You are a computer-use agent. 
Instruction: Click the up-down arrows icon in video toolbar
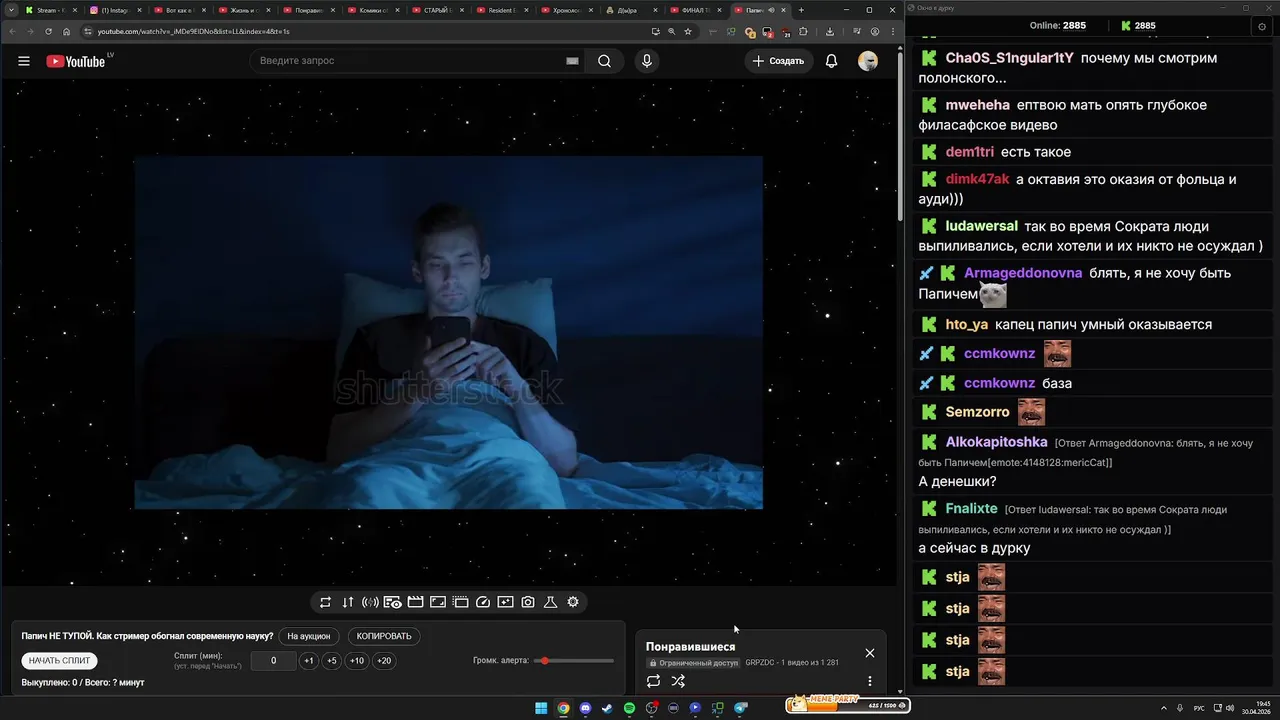pyautogui.click(x=348, y=602)
